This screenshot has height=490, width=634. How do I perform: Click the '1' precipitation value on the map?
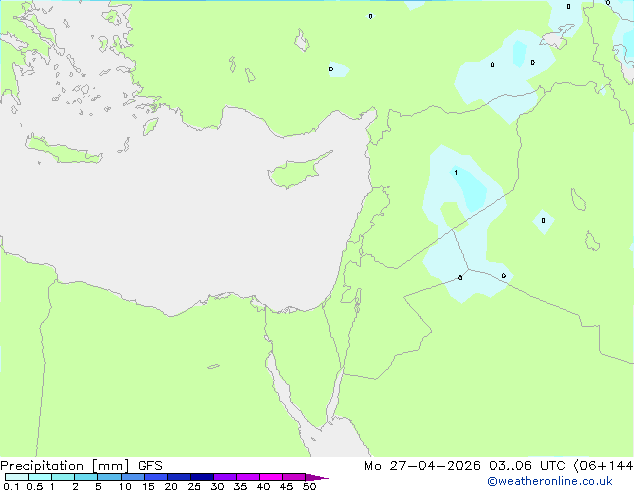456,173
